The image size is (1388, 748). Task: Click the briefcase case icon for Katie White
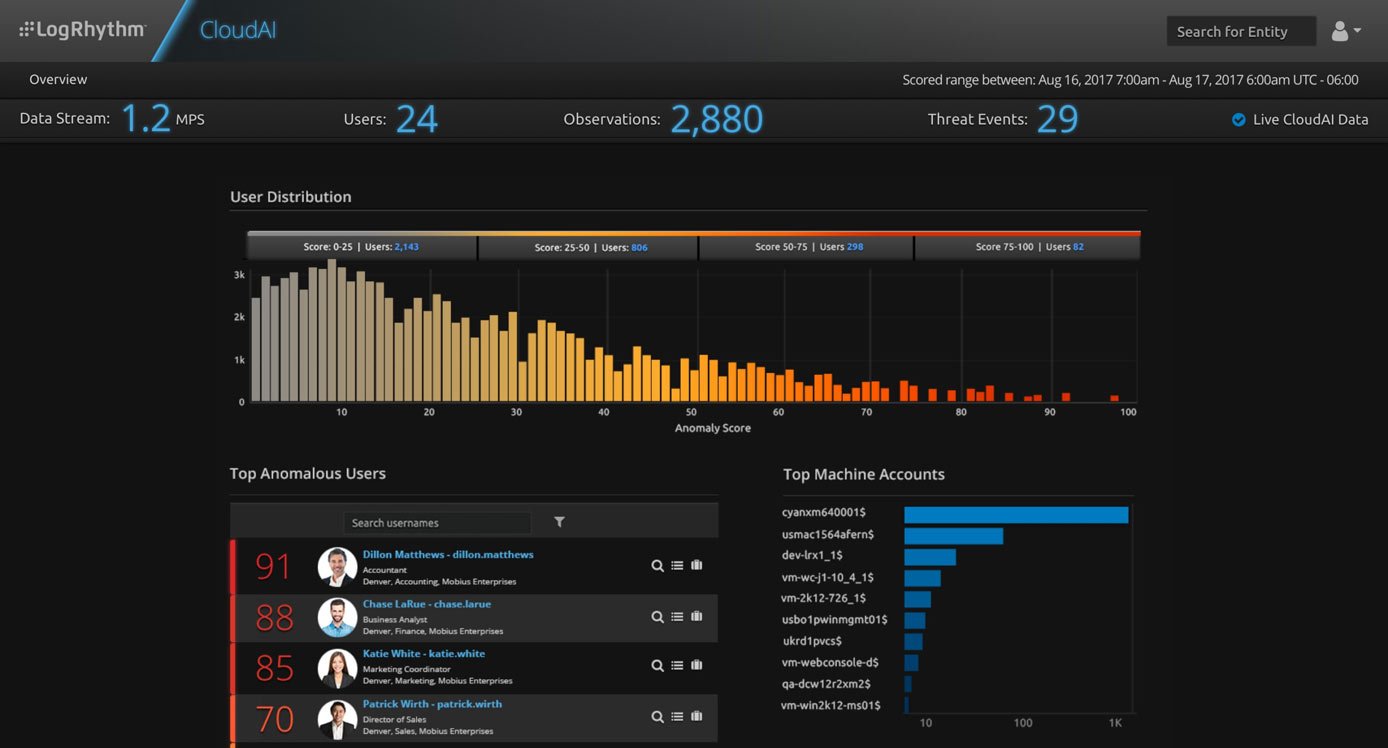point(696,665)
